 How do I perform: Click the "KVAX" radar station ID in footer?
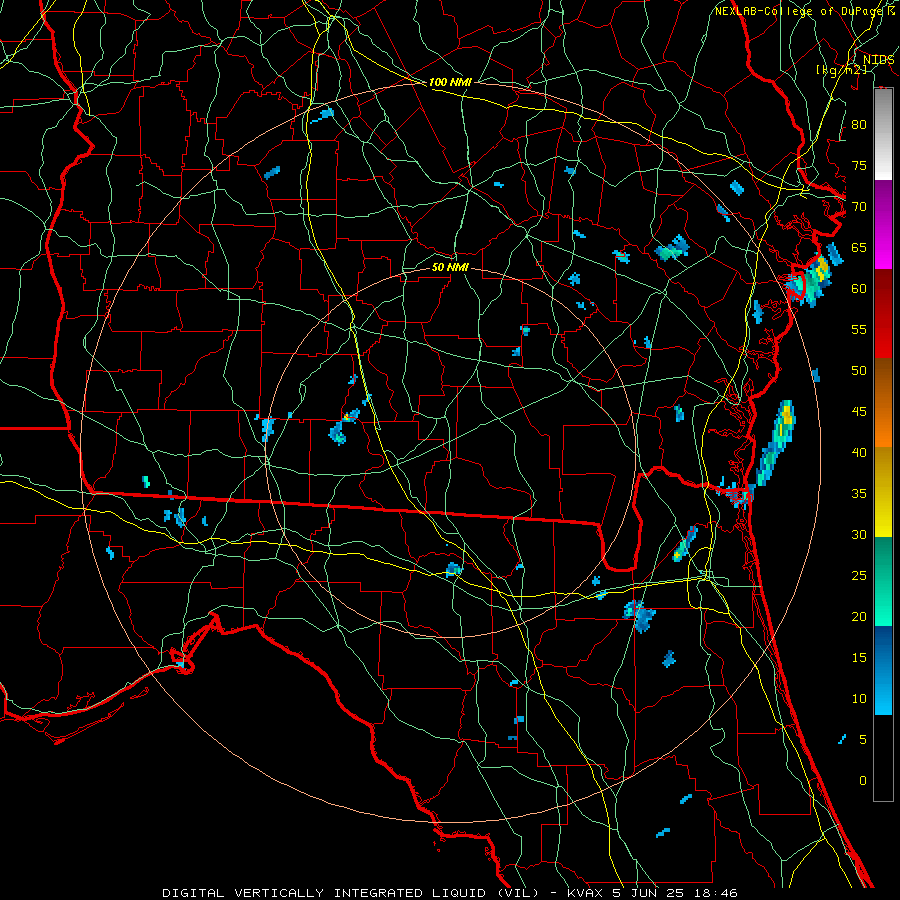coord(585,893)
